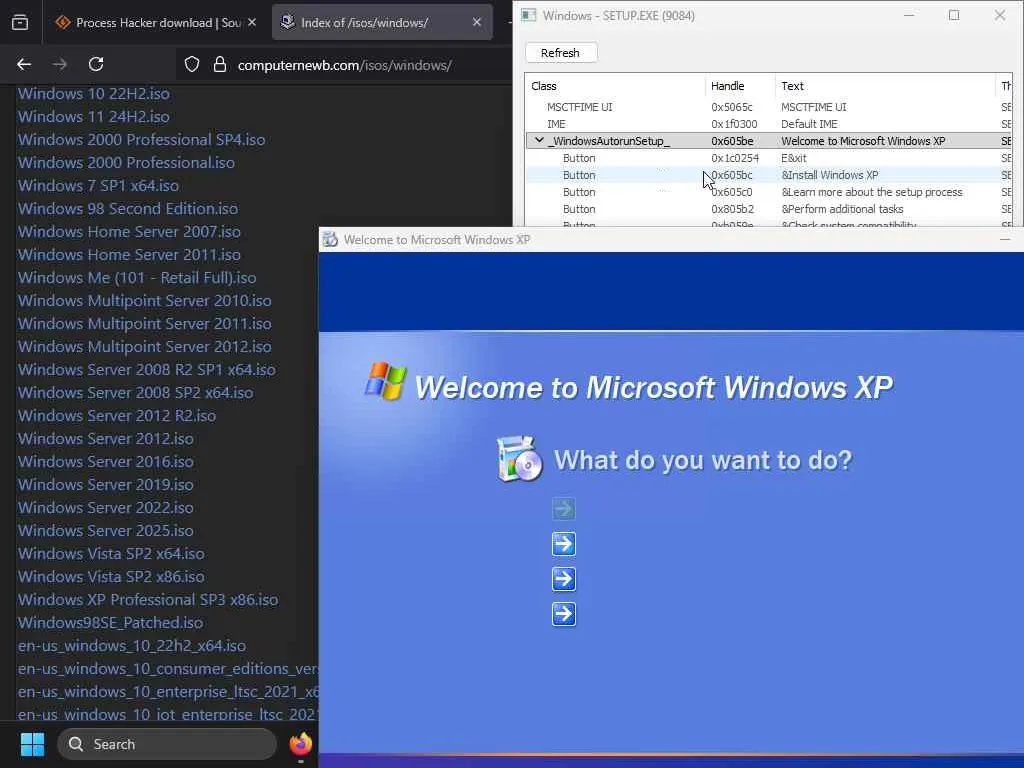This screenshot has width=1024, height=768.
Task: Select the &Learn more about setup row
Action: pos(768,192)
